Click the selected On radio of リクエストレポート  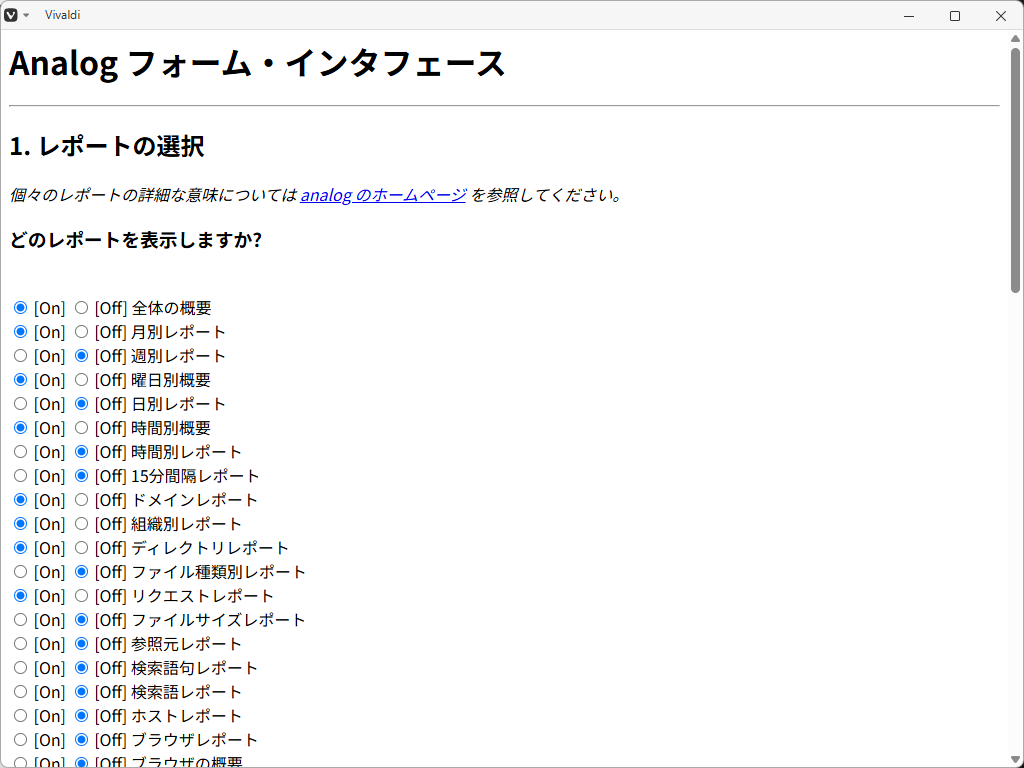(20, 596)
